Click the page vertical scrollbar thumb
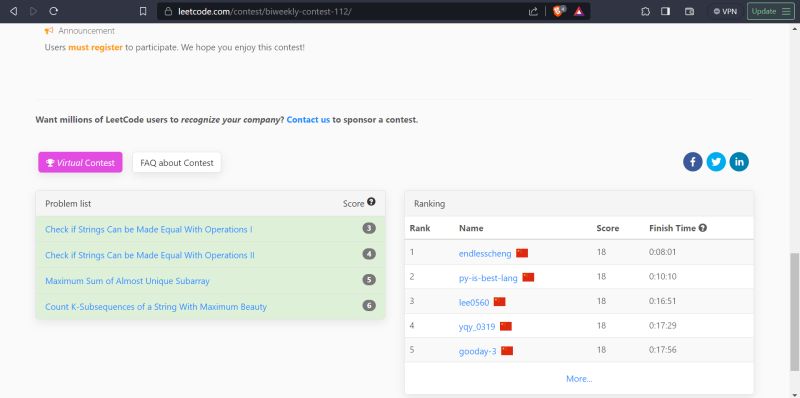Screen dimensions: 800x398 coord(794,312)
